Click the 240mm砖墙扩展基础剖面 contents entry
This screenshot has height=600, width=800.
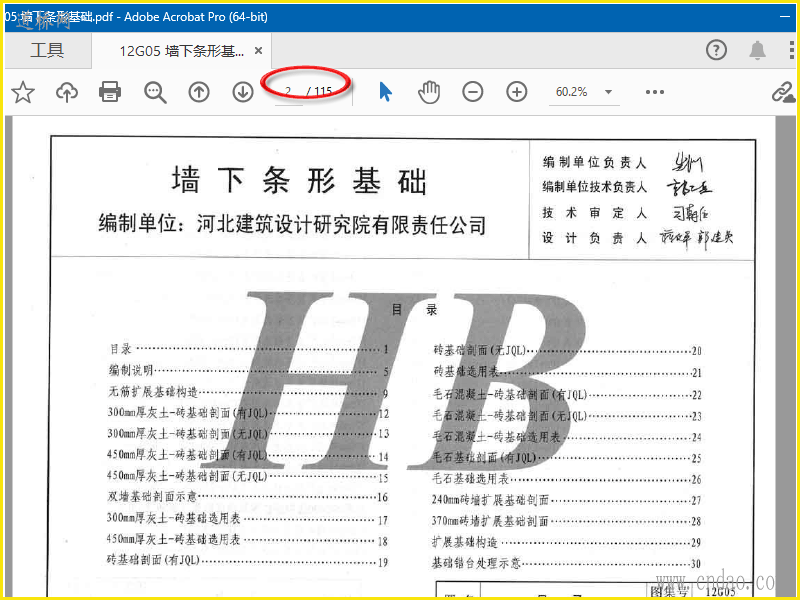[x=567, y=499]
